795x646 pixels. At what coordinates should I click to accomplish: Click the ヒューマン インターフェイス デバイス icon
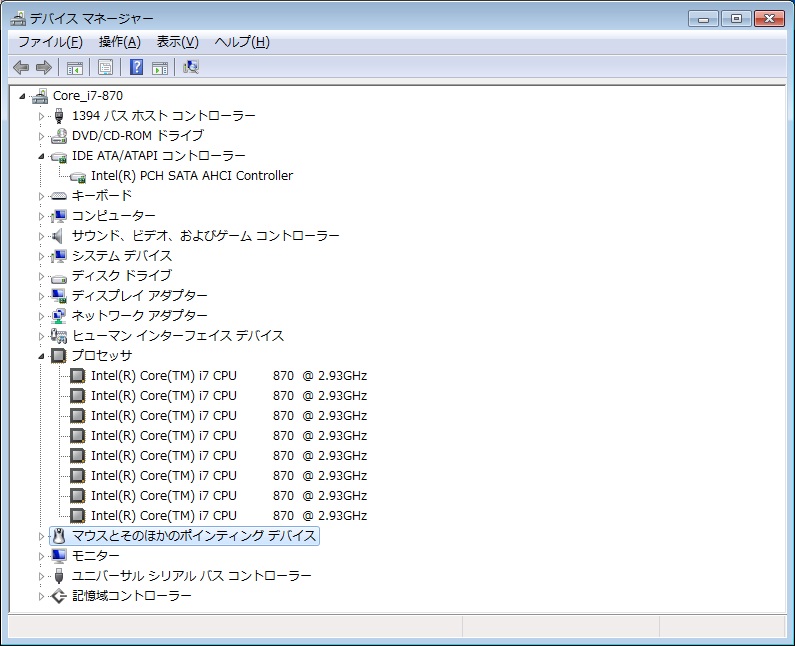click(59, 336)
